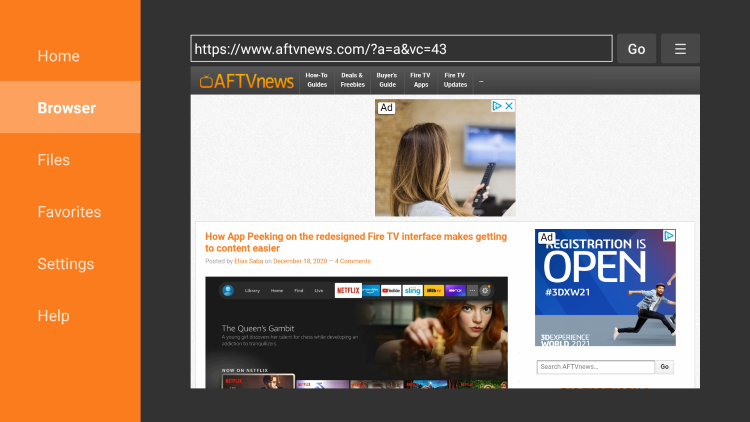Open Fire TV Apps nav tab
750x422 pixels.
(x=421, y=80)
